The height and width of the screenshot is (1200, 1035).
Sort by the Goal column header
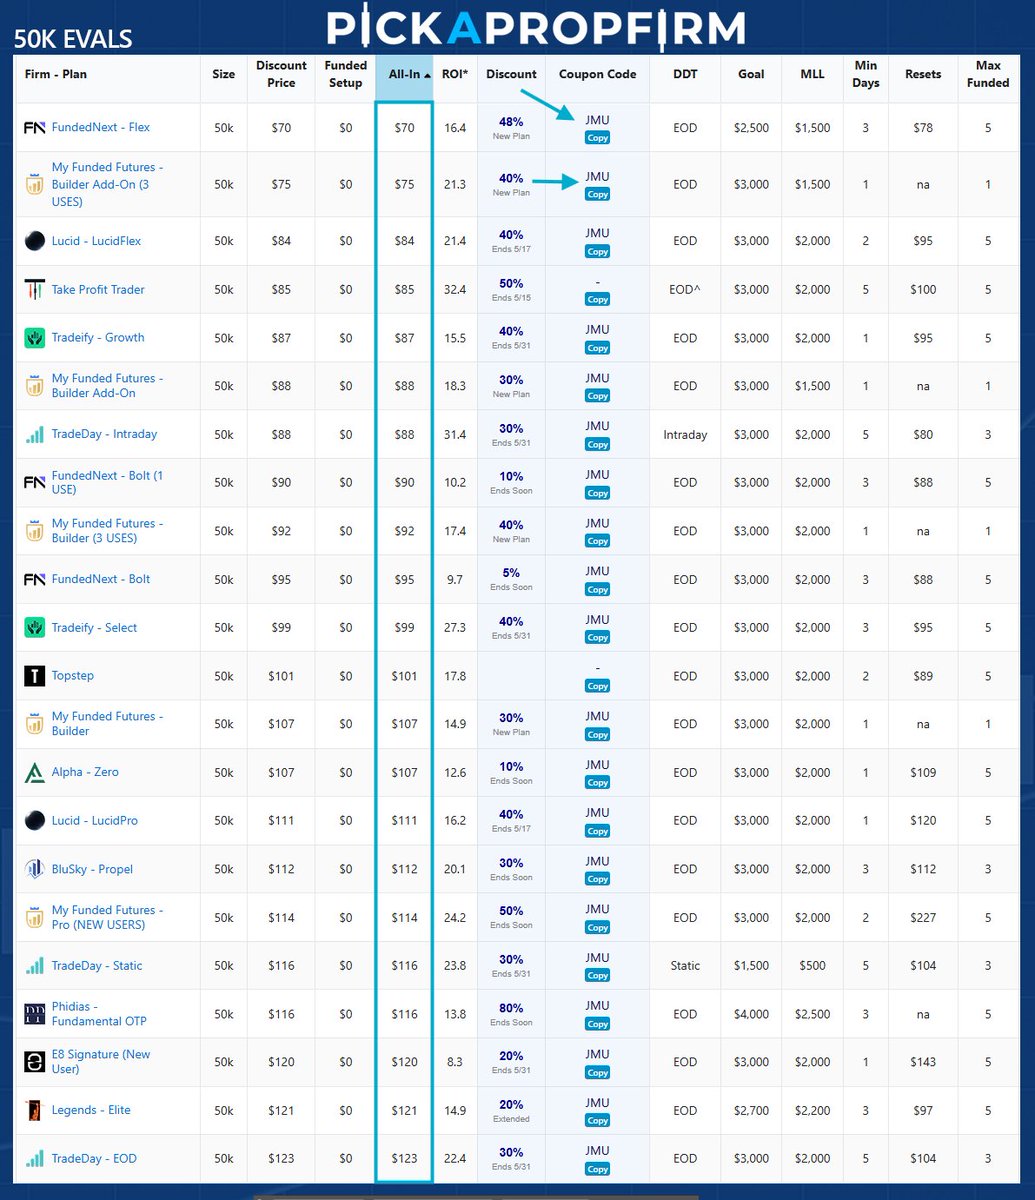pos(751,74)
